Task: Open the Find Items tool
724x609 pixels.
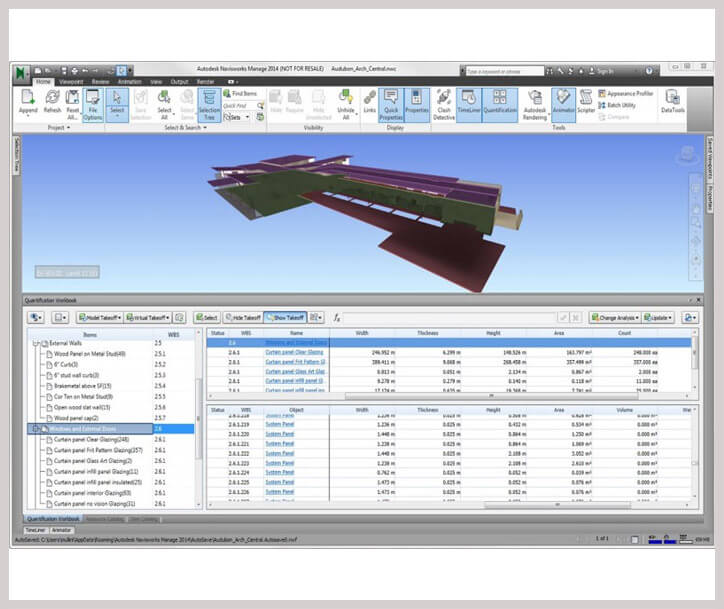Action: [x=240, y=93]
